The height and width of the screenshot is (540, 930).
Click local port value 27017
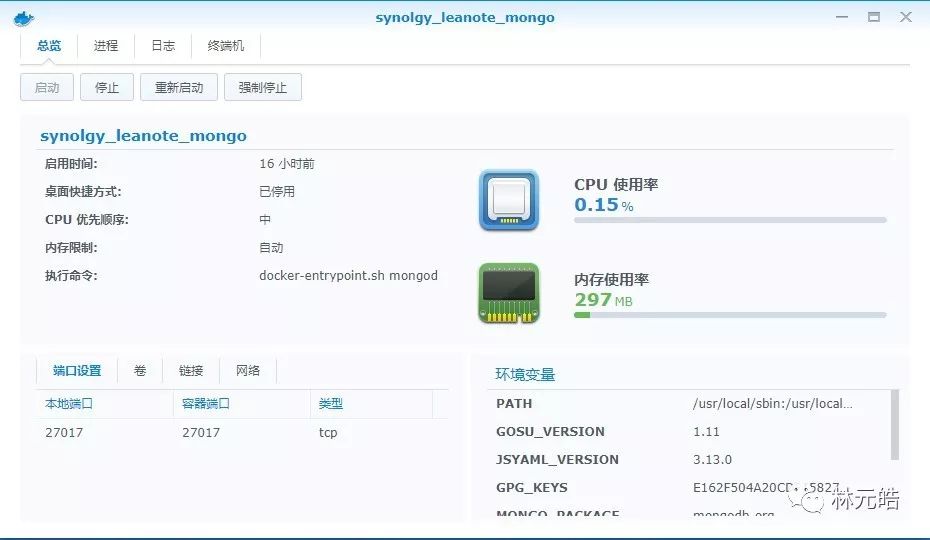tap(64, 433)
